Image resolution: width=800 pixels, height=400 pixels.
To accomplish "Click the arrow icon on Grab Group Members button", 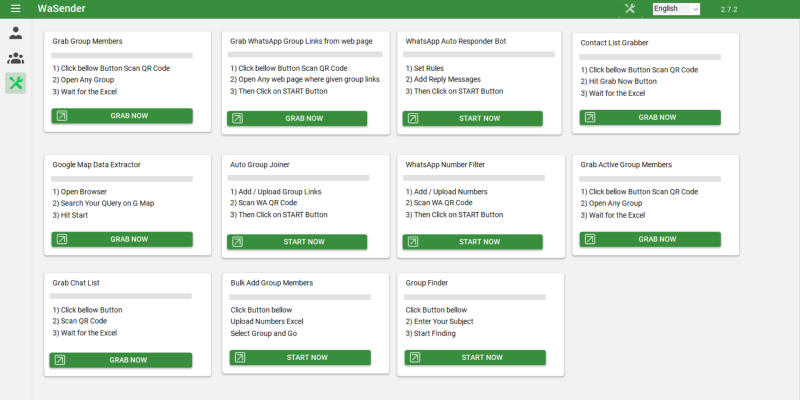I will point(62,116).
